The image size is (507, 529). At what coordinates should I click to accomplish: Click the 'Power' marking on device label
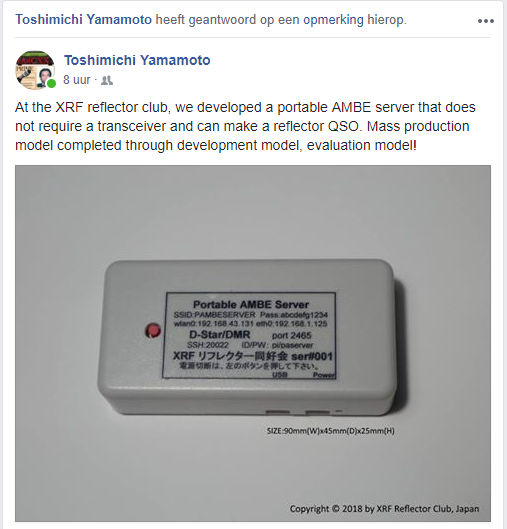point(324,375)
